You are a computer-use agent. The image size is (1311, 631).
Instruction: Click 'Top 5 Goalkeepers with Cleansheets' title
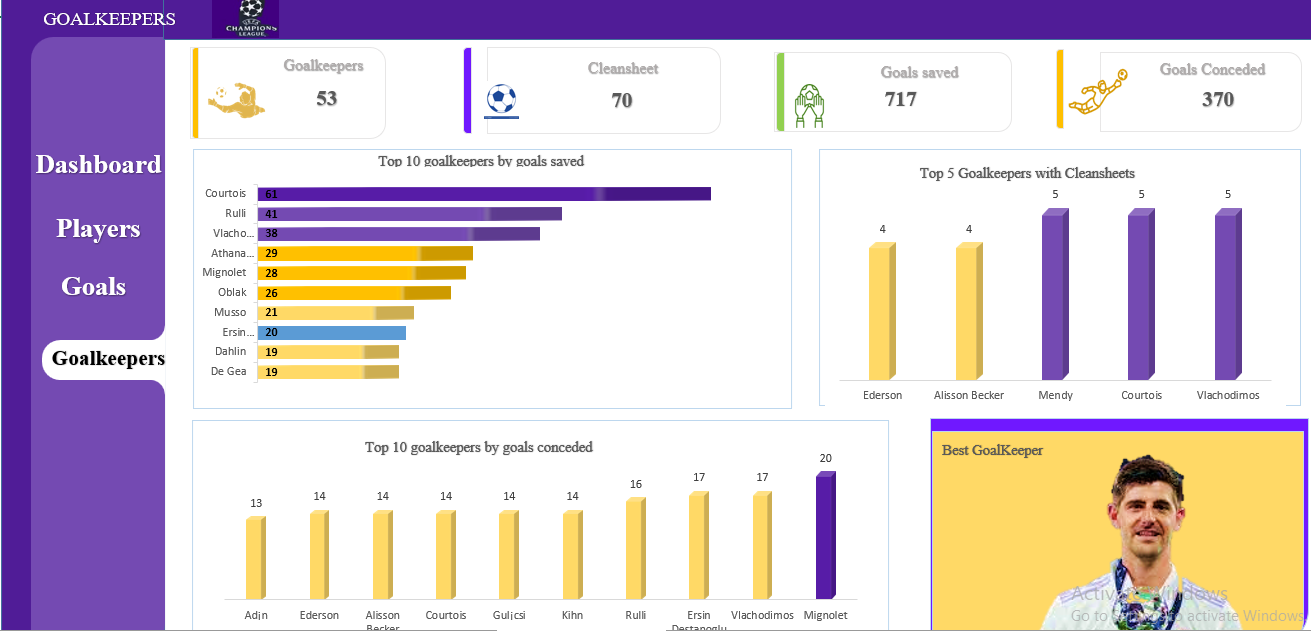[x=1027, y=173]
